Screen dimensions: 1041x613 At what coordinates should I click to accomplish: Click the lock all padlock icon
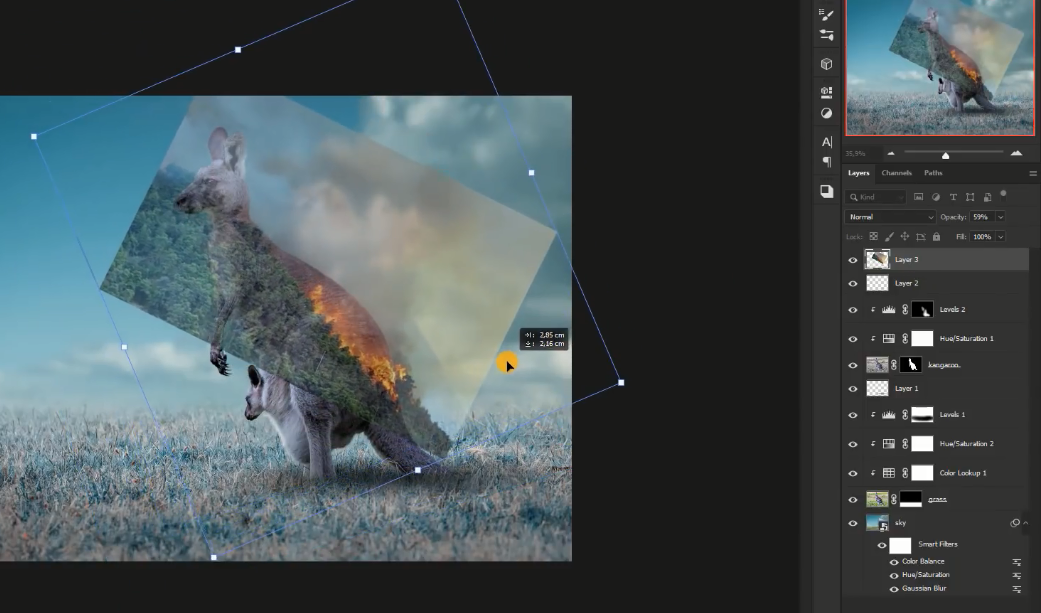936,237
